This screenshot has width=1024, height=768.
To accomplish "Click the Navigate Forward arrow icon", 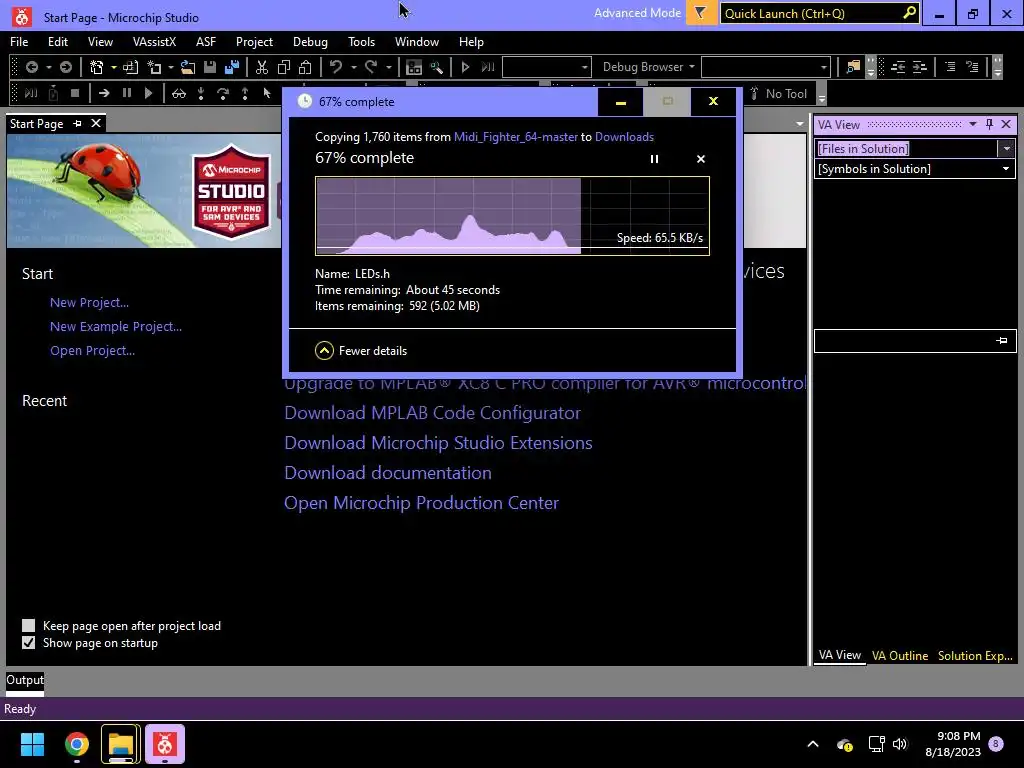I will click(x=65, y=67).
